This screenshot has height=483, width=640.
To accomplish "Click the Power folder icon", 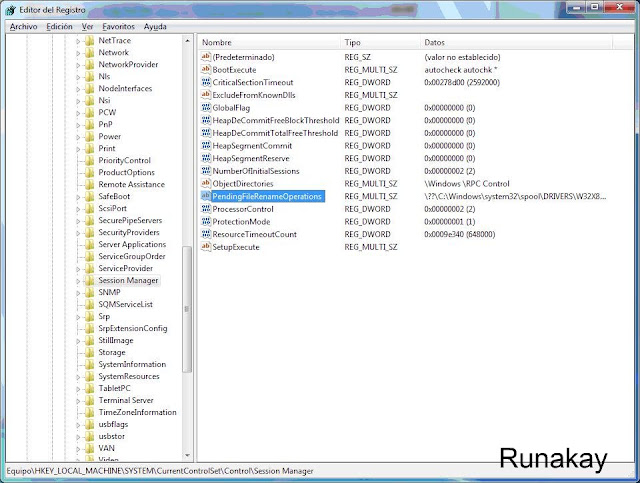I will [89, 136].
